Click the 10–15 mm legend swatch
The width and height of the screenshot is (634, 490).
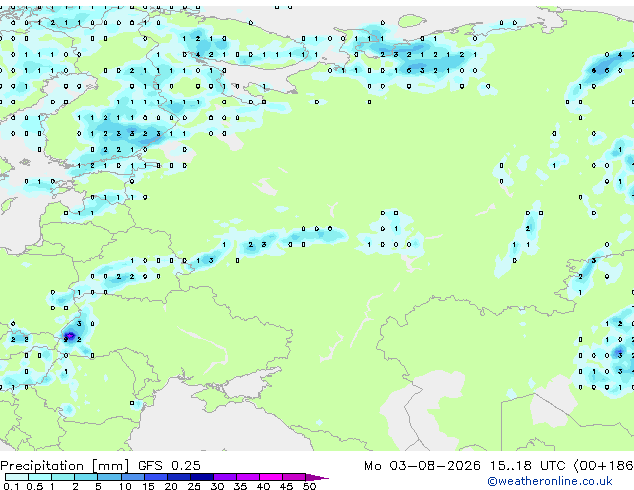coord(133,477)
